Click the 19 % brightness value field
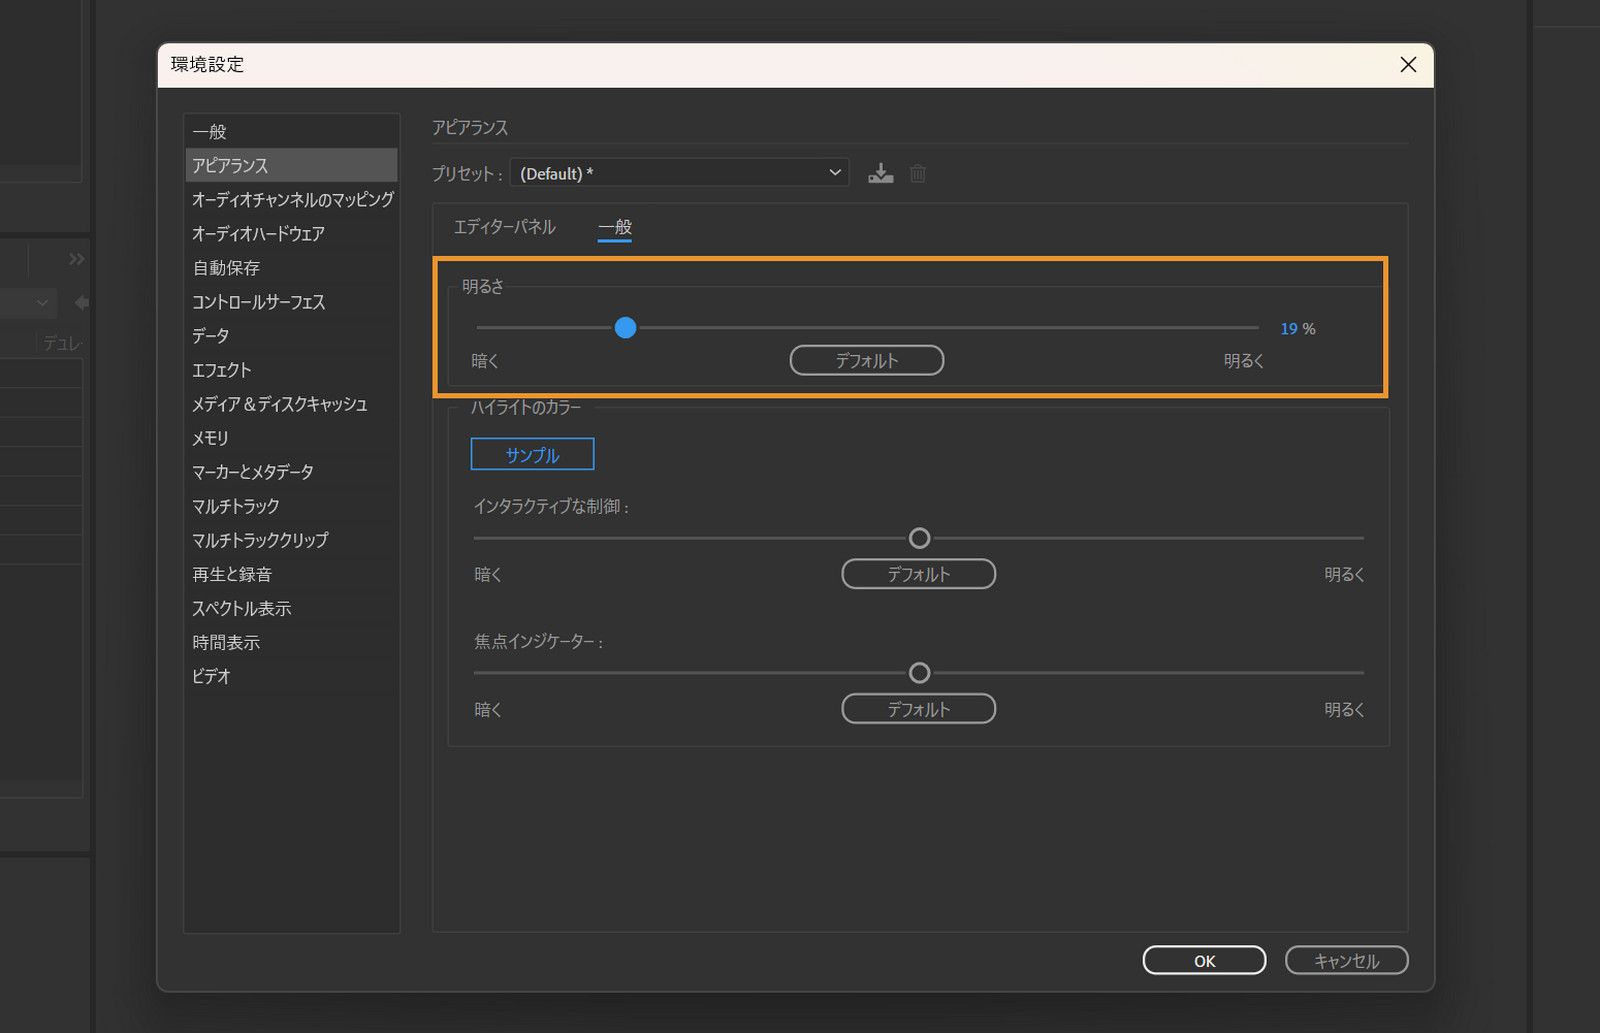Image resolution: width=1600 pixels, height=1033 pixels. [1289, 329]
